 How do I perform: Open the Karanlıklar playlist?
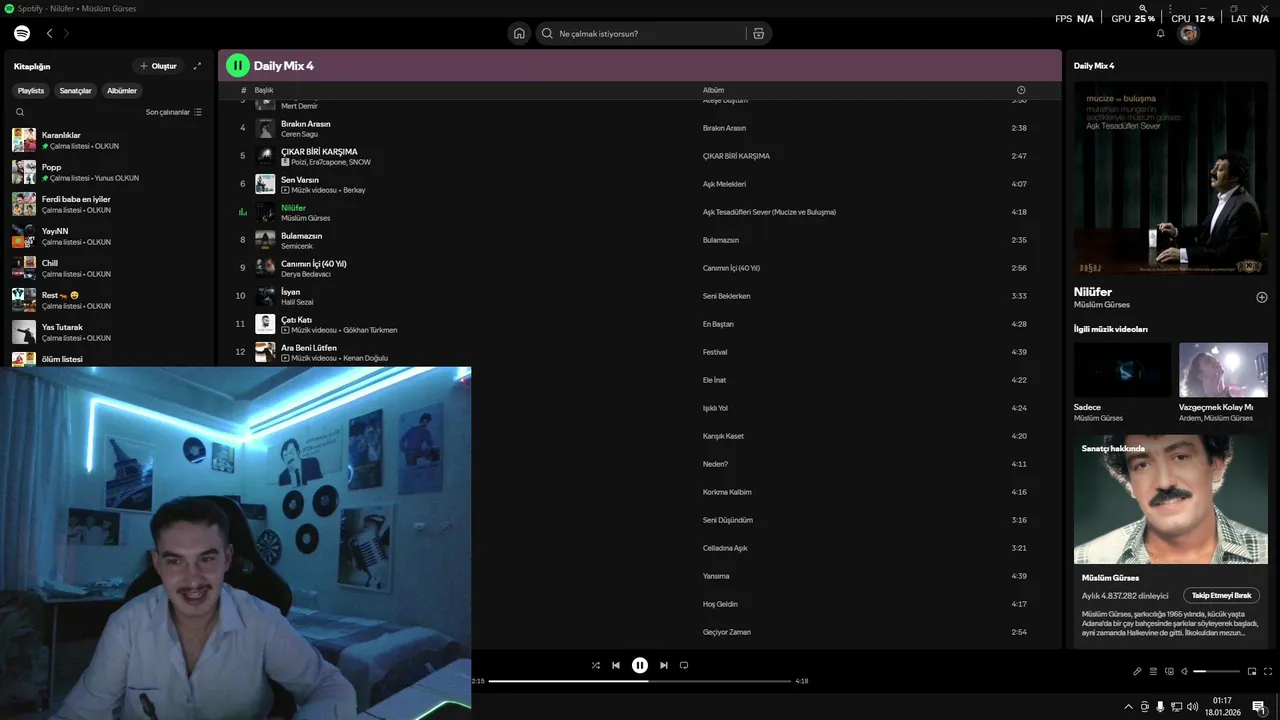(x=110, y=140)
